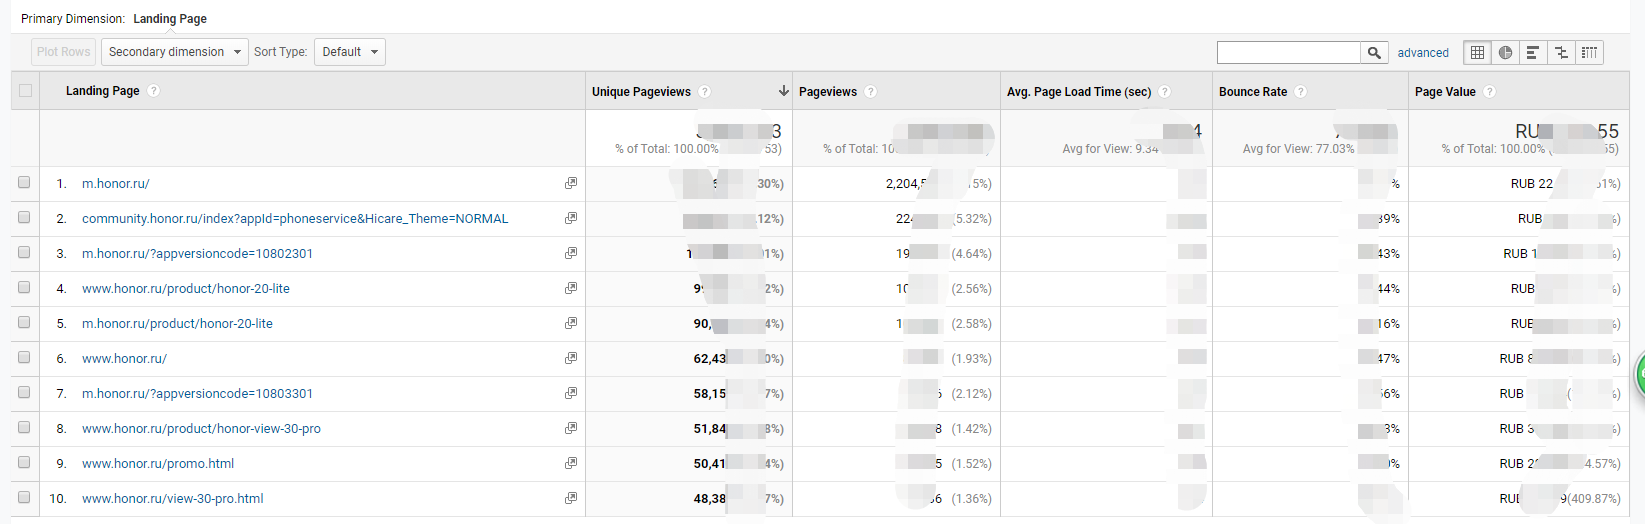This screenshot has height=524, width=1645.
Task: Click the search magnifier button
Action: [1374, 53]
